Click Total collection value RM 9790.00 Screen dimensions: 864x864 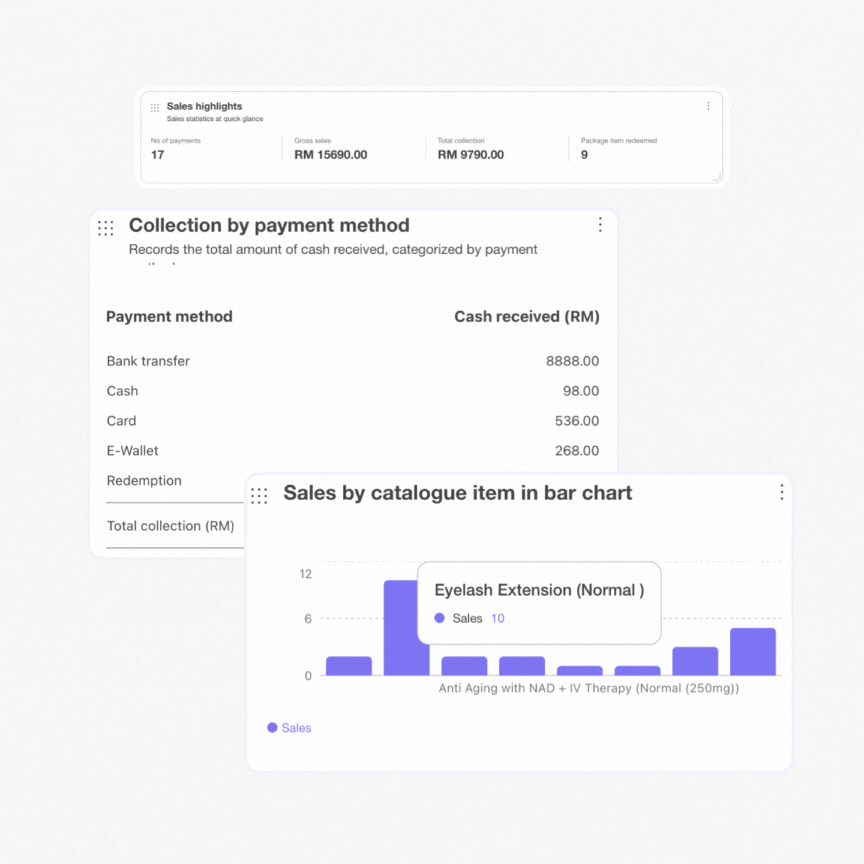pos(471,155)
